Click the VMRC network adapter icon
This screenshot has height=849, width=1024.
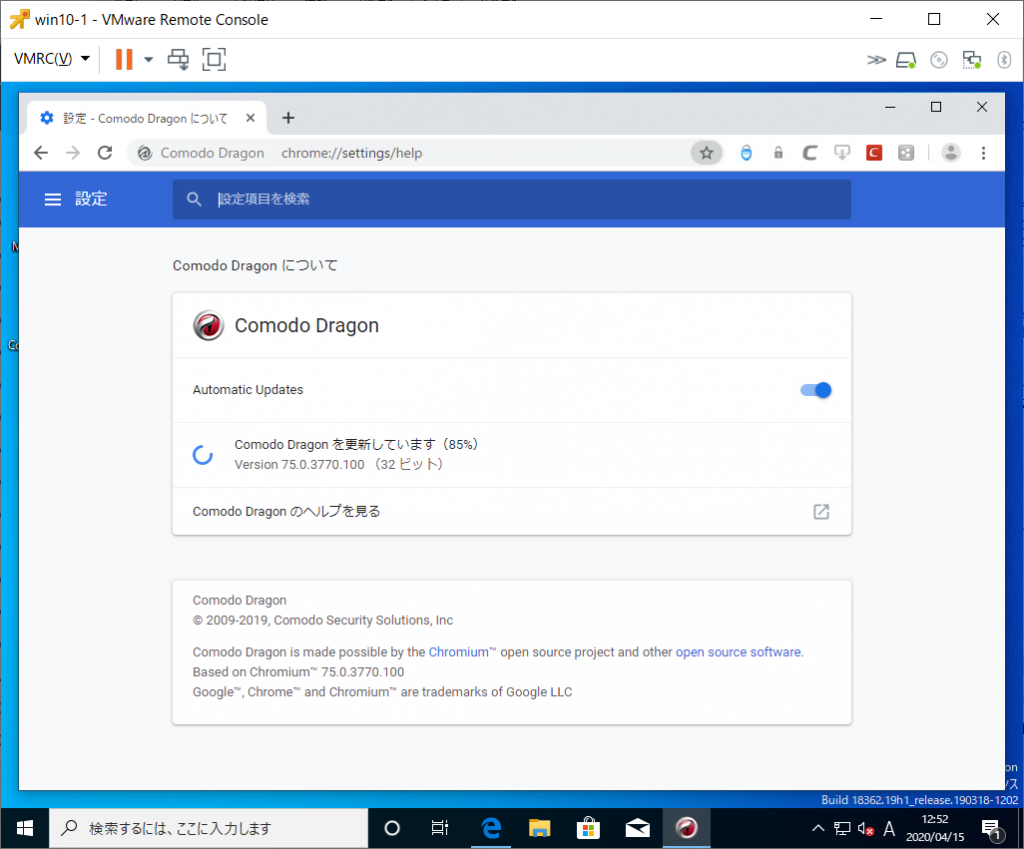point(972,60)
